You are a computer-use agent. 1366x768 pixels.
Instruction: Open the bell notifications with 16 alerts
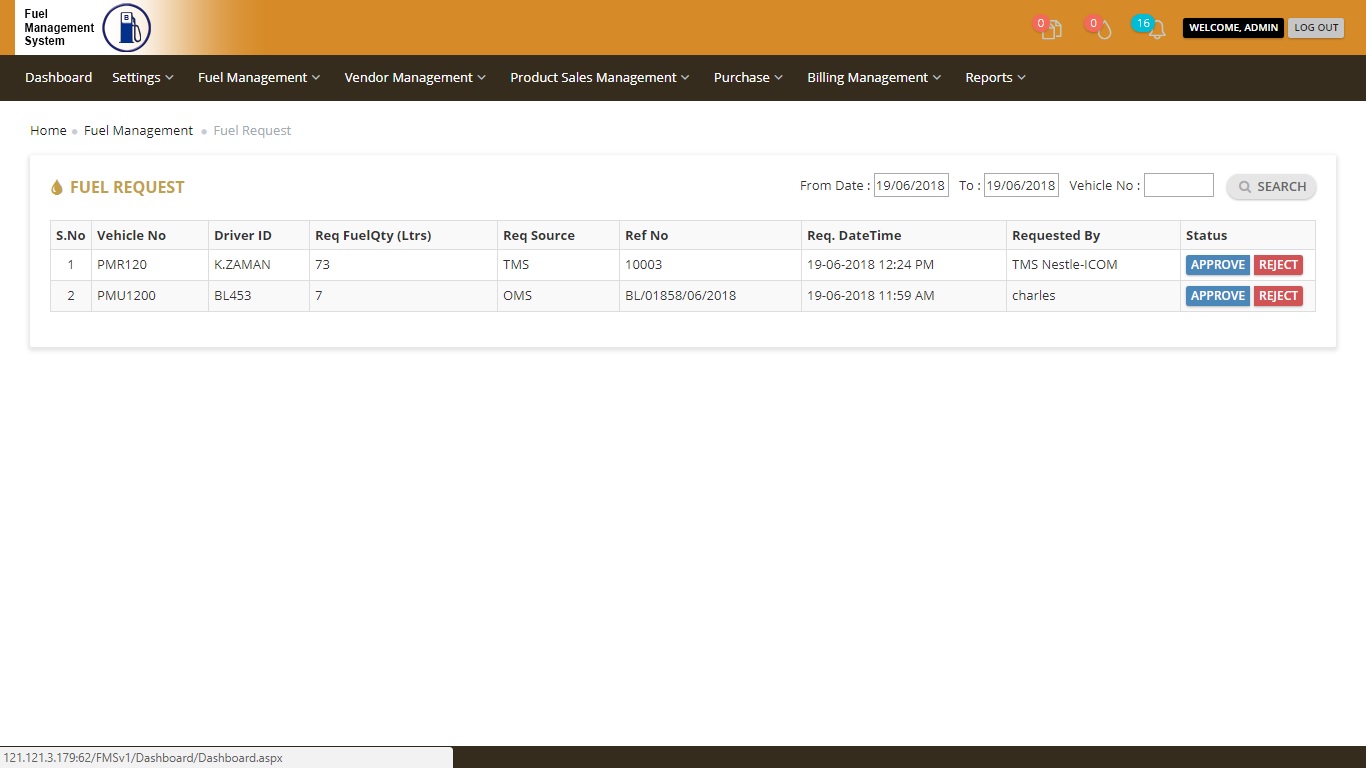pos(1154,29)
